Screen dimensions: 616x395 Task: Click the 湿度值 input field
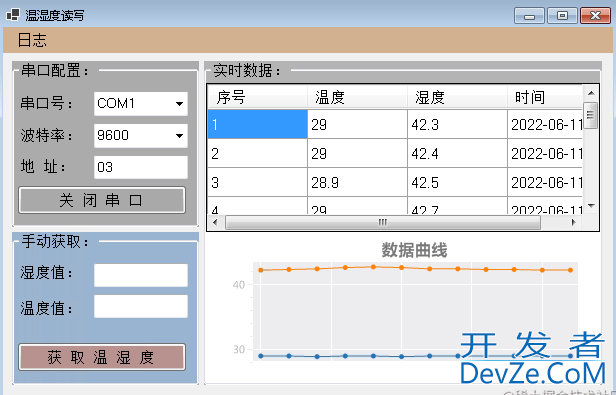coord(141,275)
